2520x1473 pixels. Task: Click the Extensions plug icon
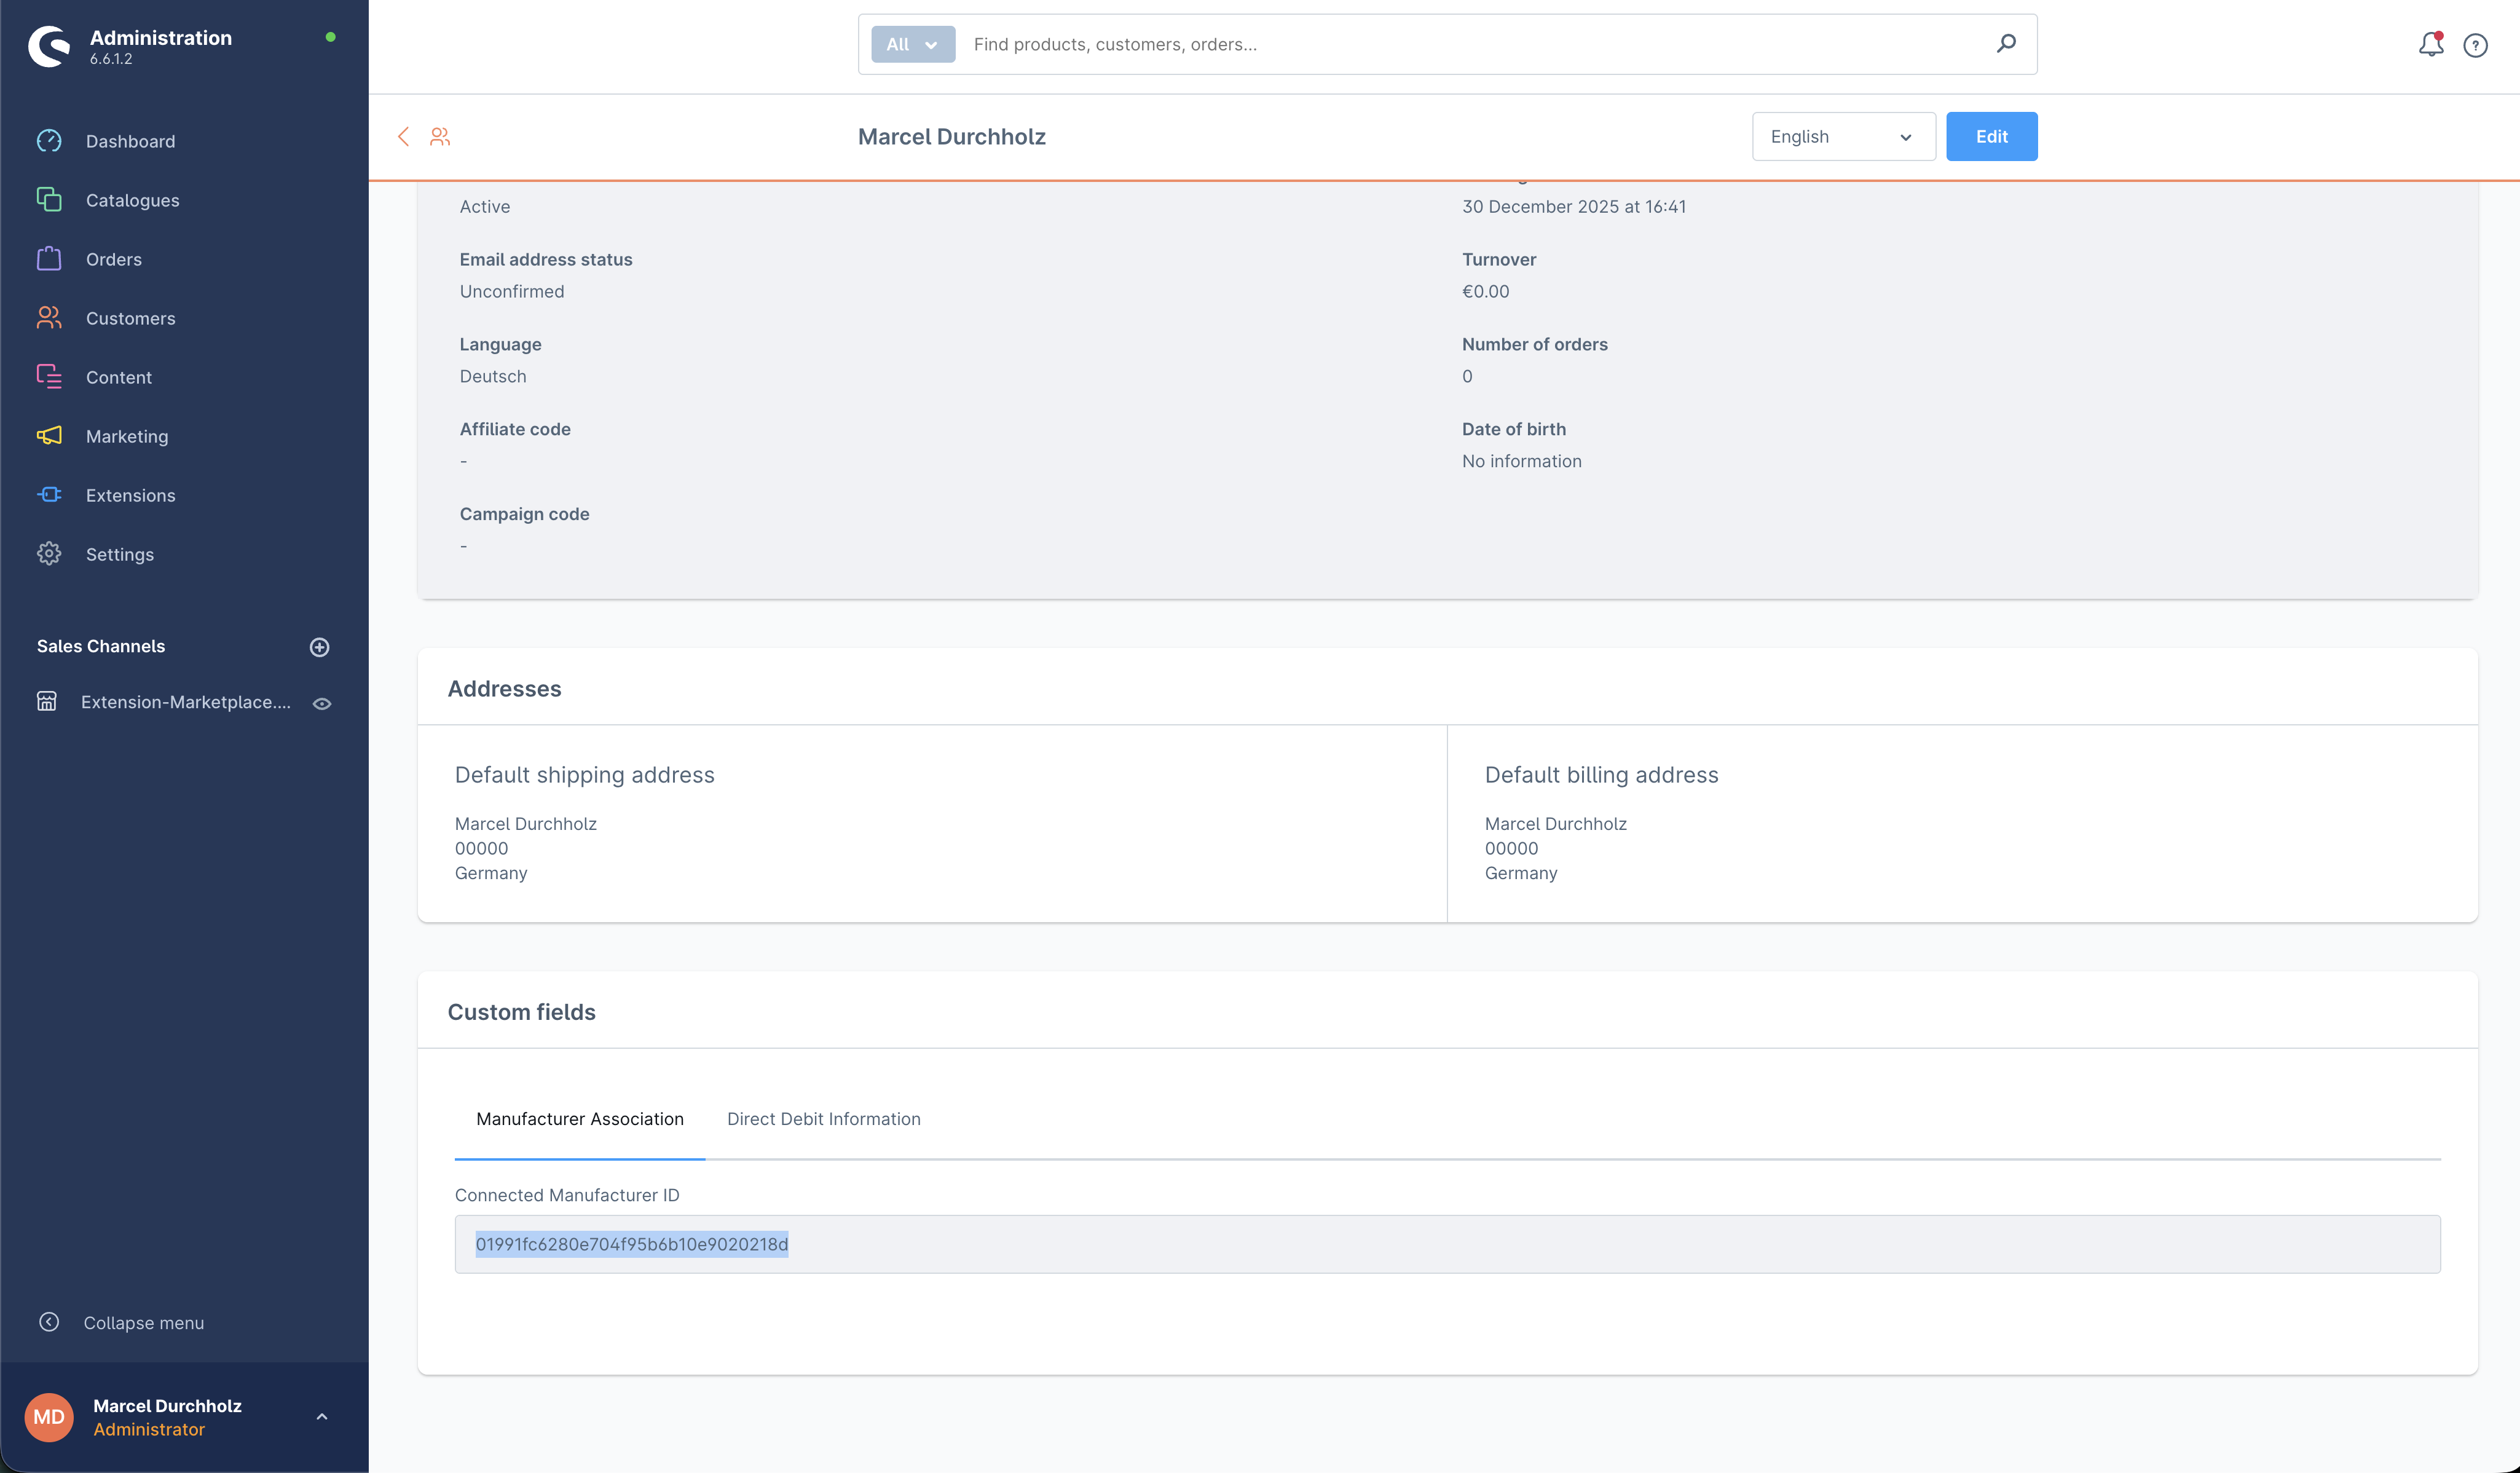click(49, 495)
